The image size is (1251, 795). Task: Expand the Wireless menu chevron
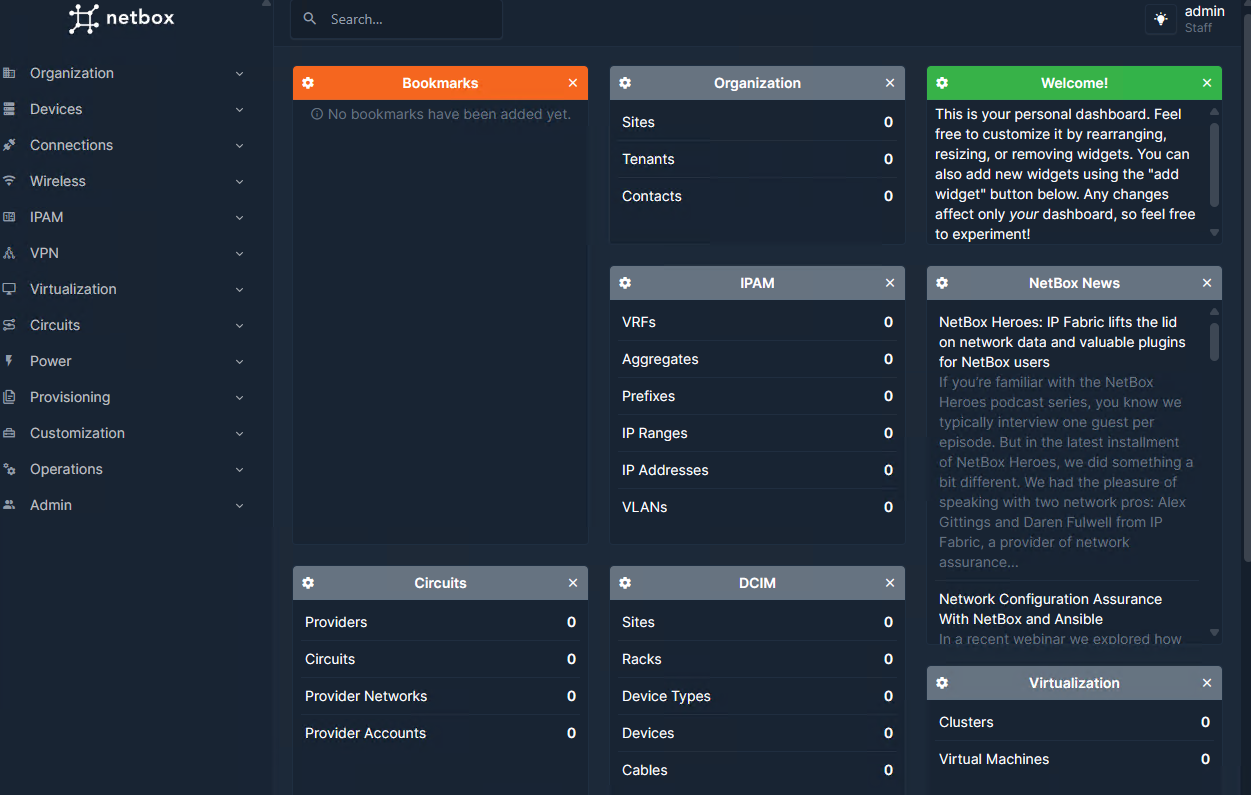pos(239,182)
